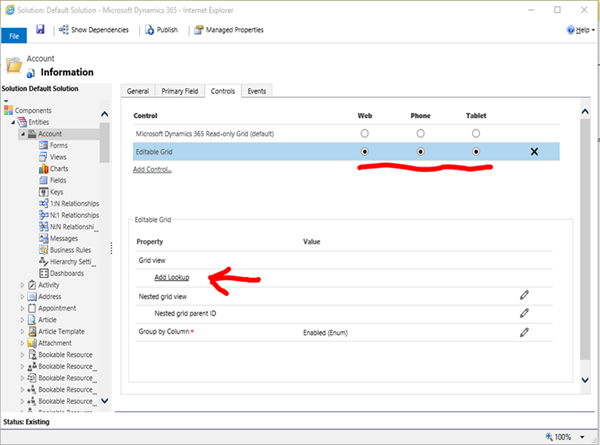Viewport: 600px width, 445px height.
Task: Remove Editable Grid control with X icon
Action: pos(533,151)
